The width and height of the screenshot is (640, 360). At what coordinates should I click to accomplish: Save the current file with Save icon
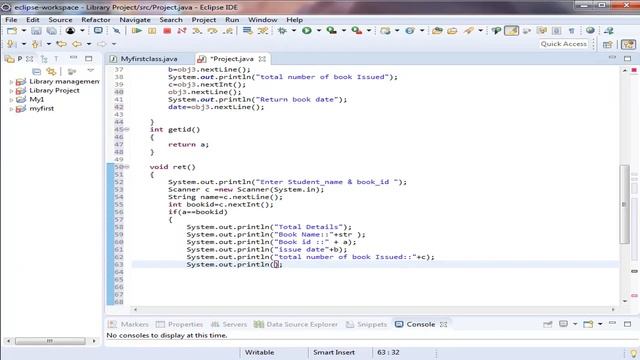[x=36, y=31]
